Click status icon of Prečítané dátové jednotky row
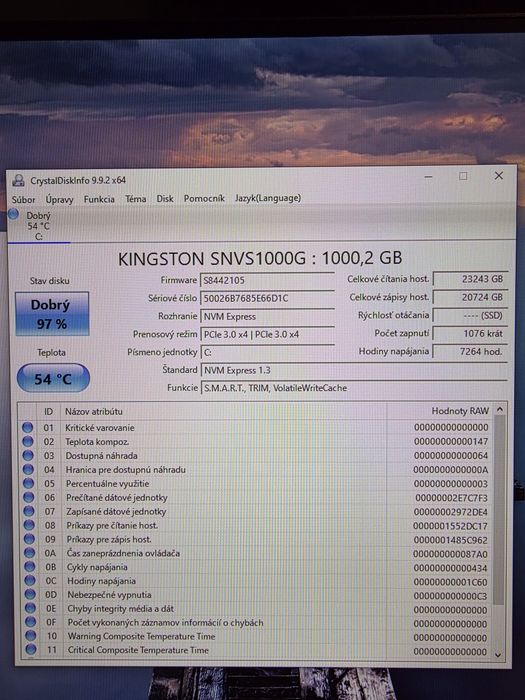525x700 pixels. (x=29, y=497)
